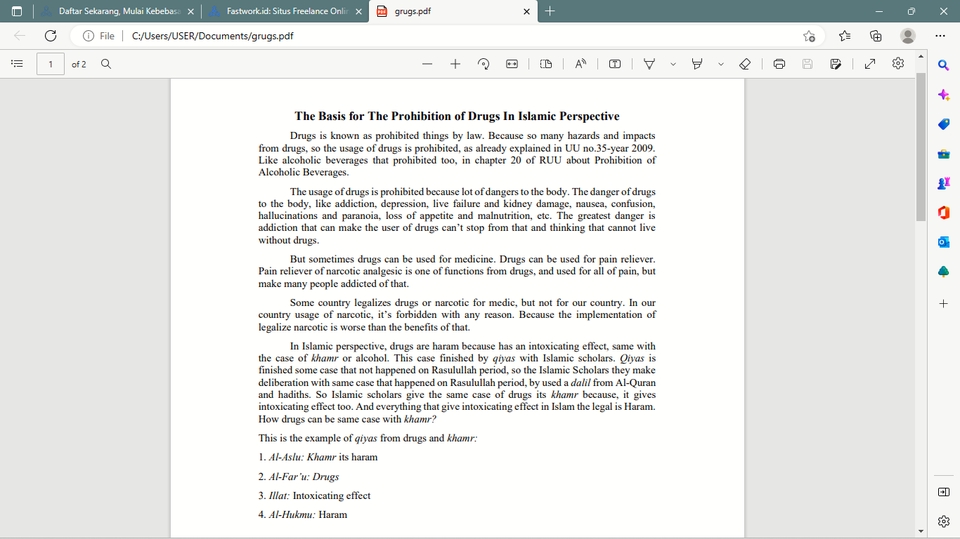Show the PDF table of contents

17,64
